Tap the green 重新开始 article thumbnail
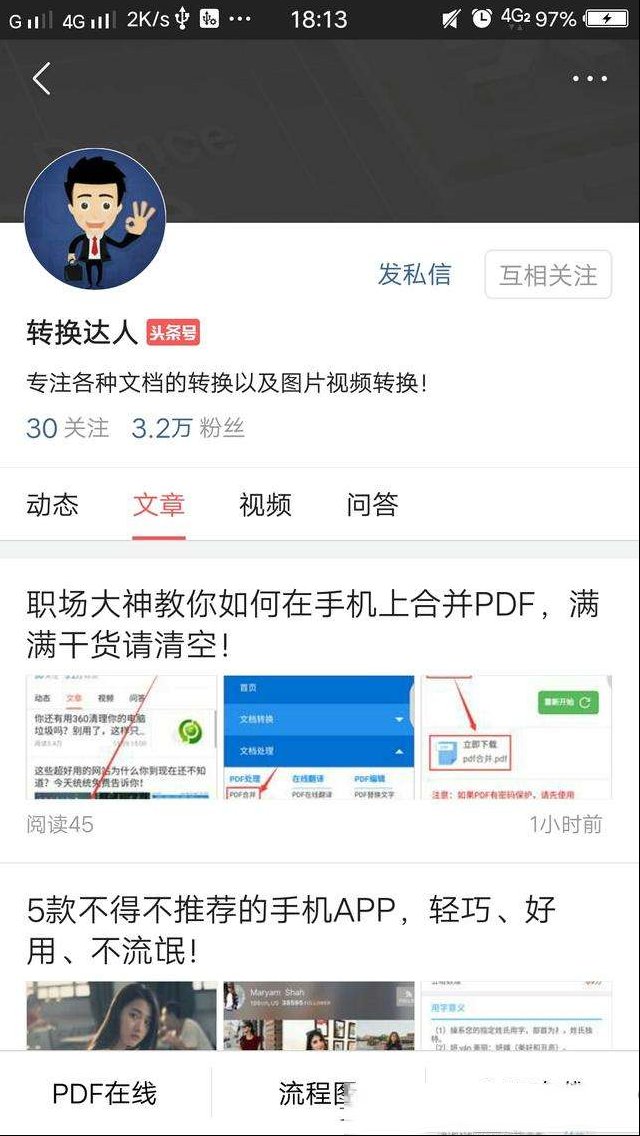This screenshot has width=640, height=1136. [516, 738]
